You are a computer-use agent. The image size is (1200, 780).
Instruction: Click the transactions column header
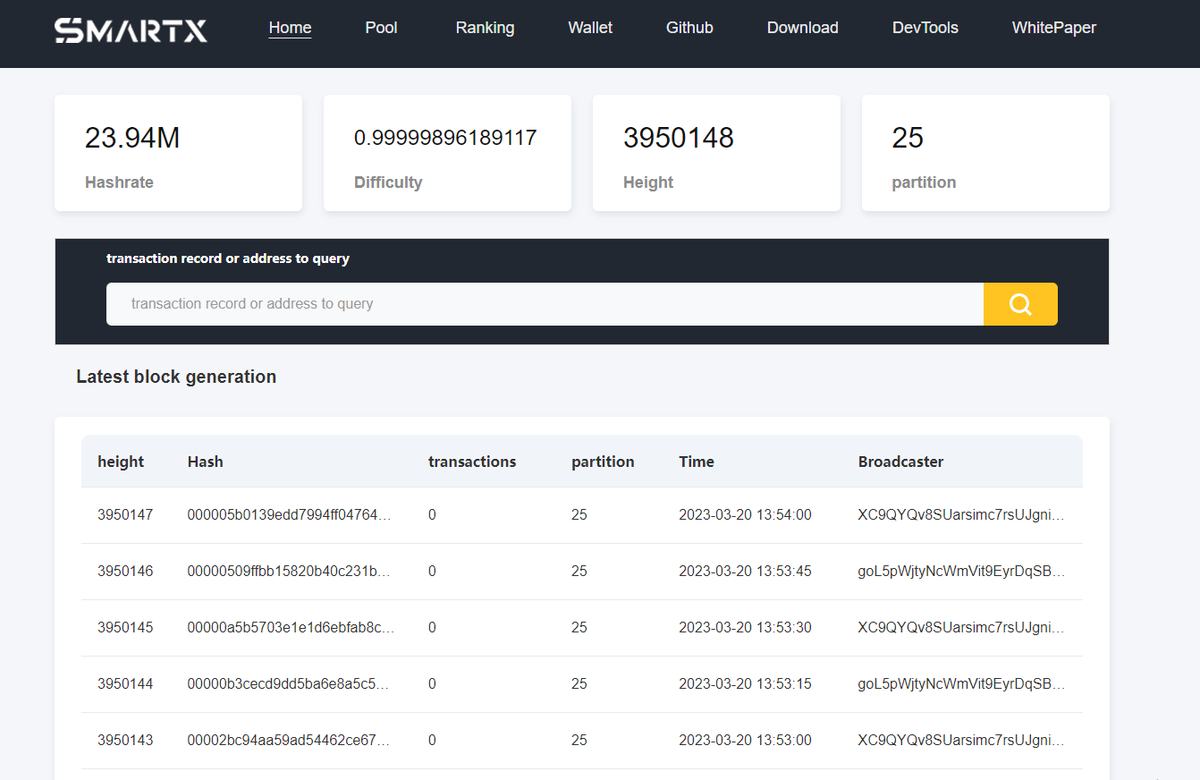click(472, 462)
